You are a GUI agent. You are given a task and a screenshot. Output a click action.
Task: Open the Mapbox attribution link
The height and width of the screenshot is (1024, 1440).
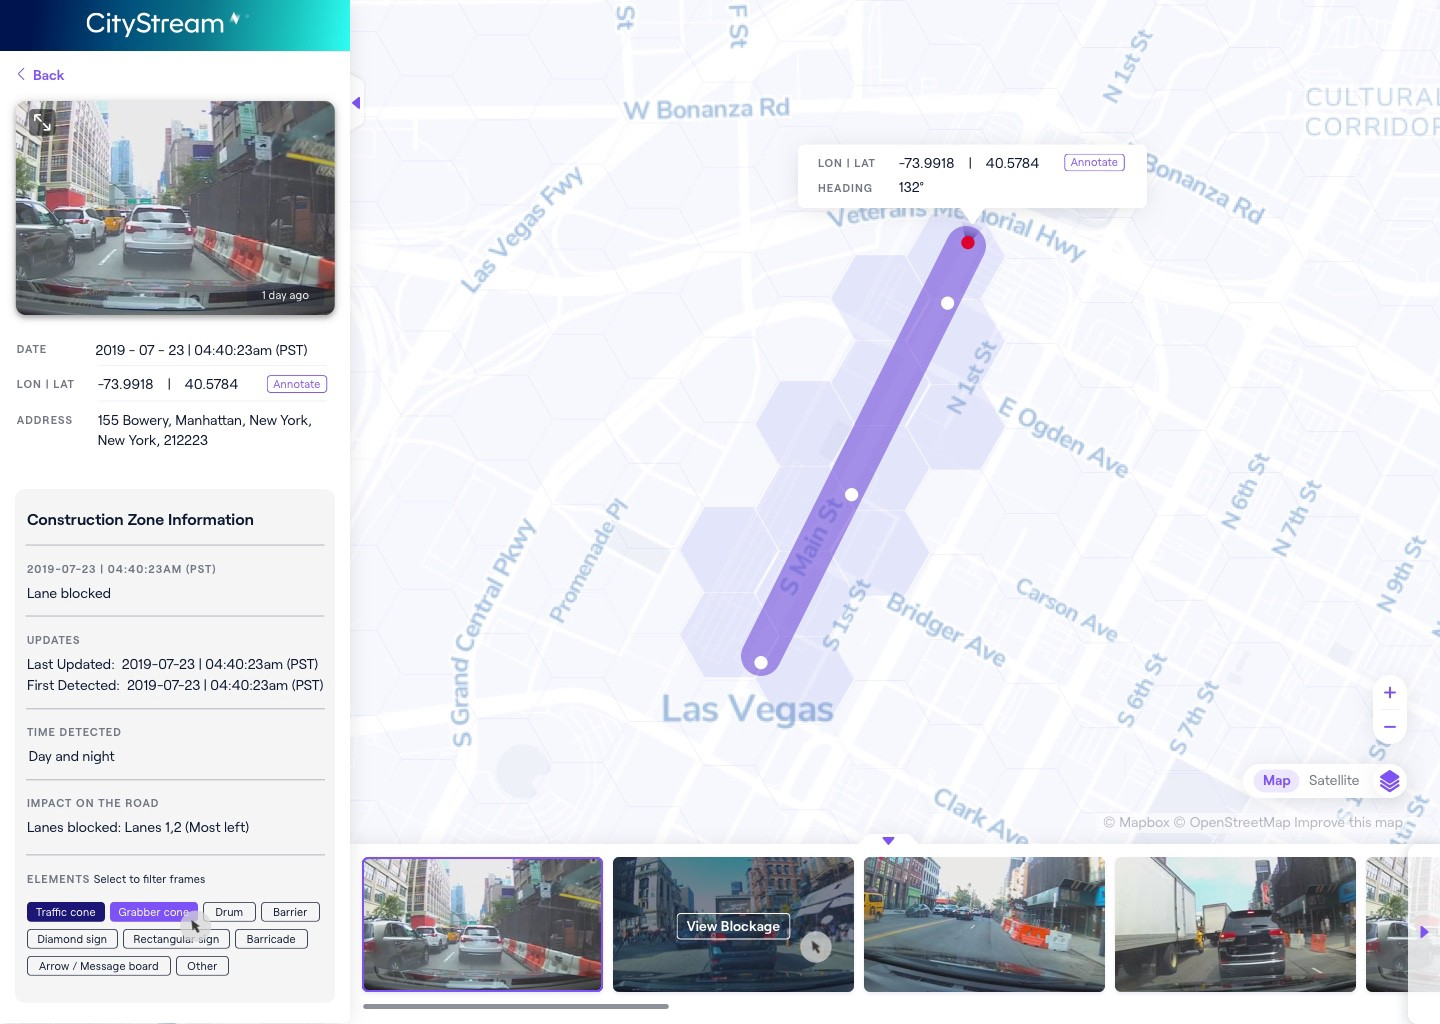[x=1136, y=822]
